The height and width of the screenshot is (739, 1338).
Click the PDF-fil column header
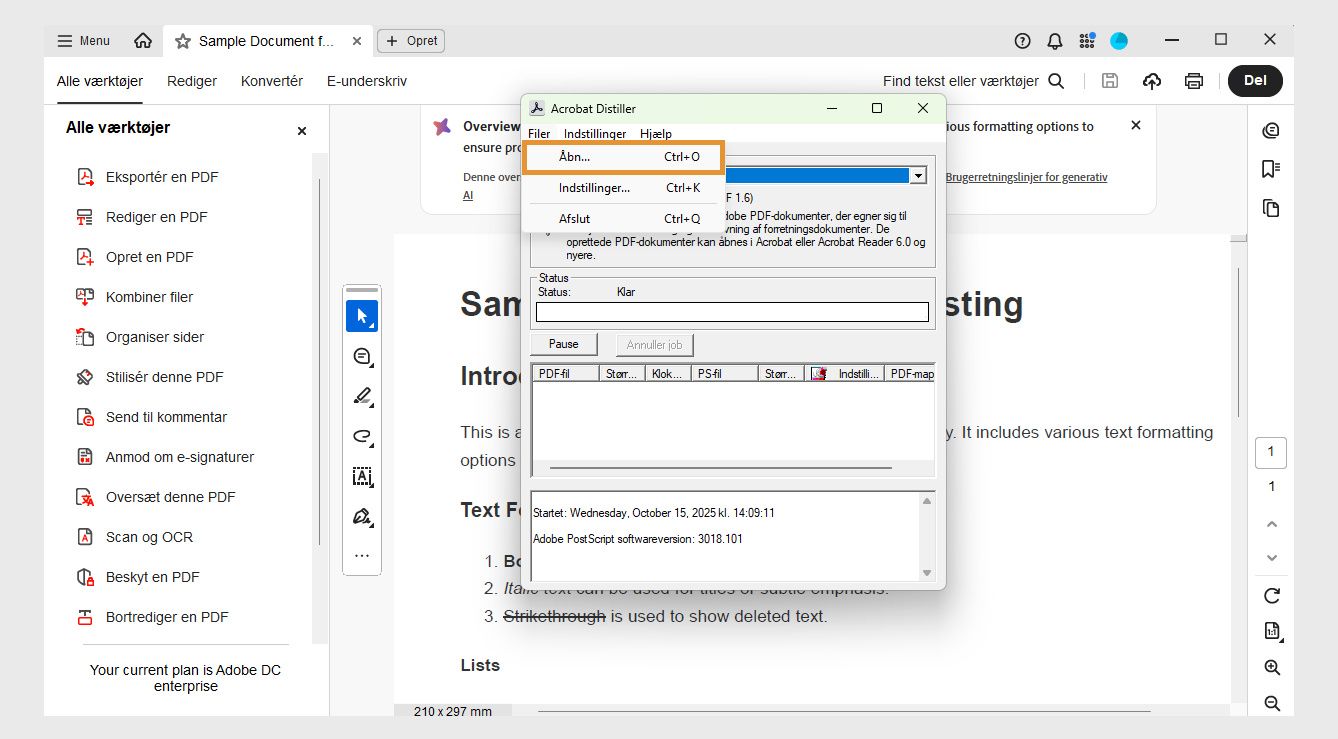pyautogui.click(x=565, y=374)
